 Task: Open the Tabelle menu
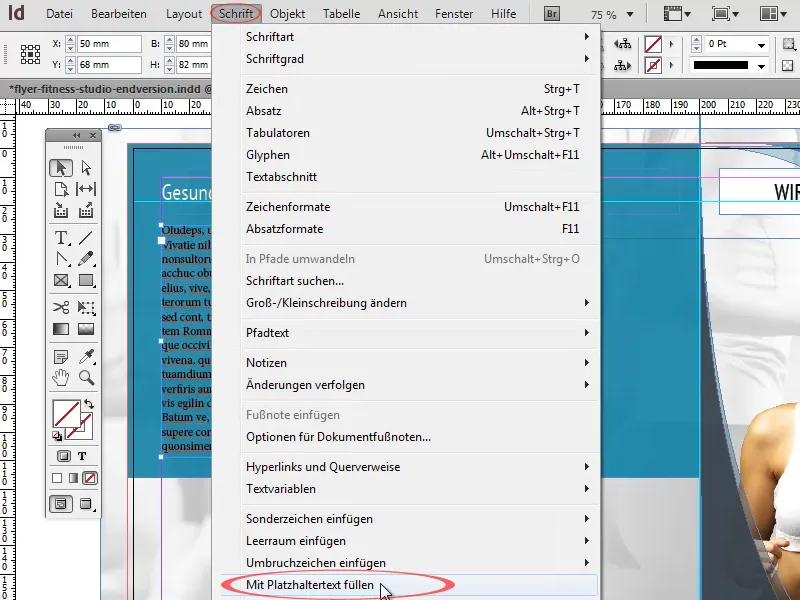(x=341, y=14)
